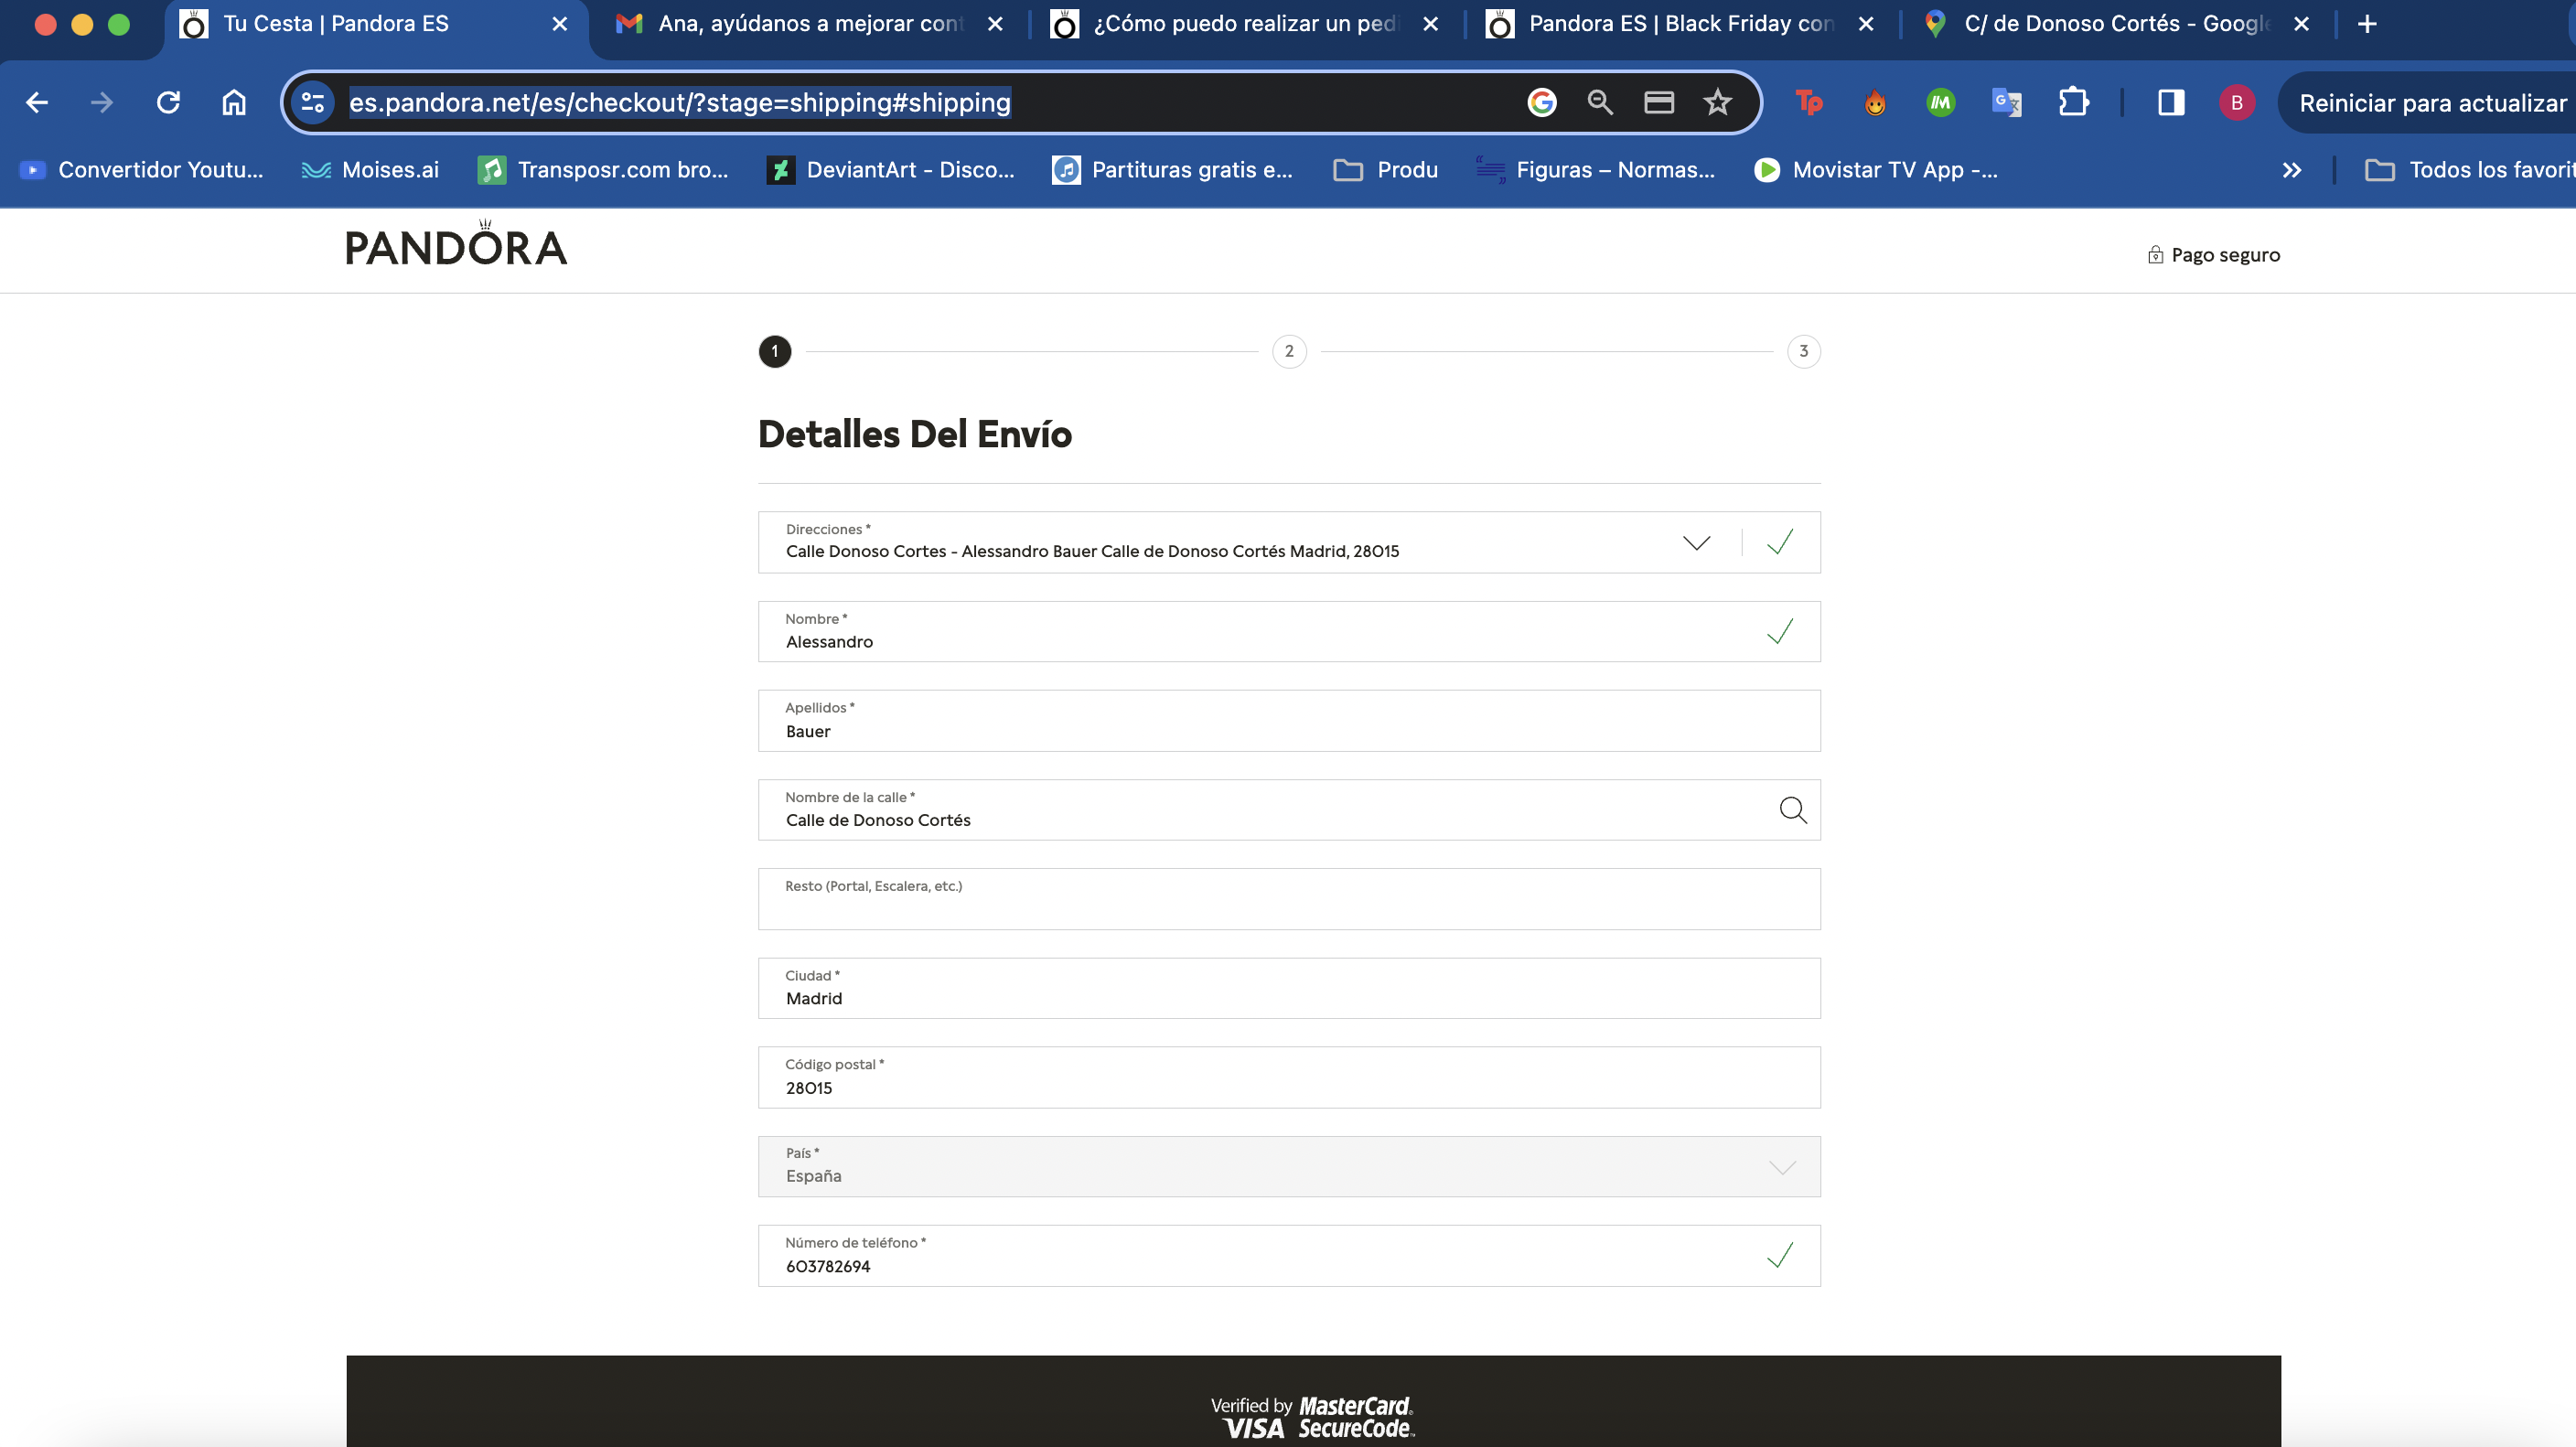Click the Resto (Portal, Escalera) field
Image resolution: width=2576 pixels, height=1447 pixels.
[1289, 899]
